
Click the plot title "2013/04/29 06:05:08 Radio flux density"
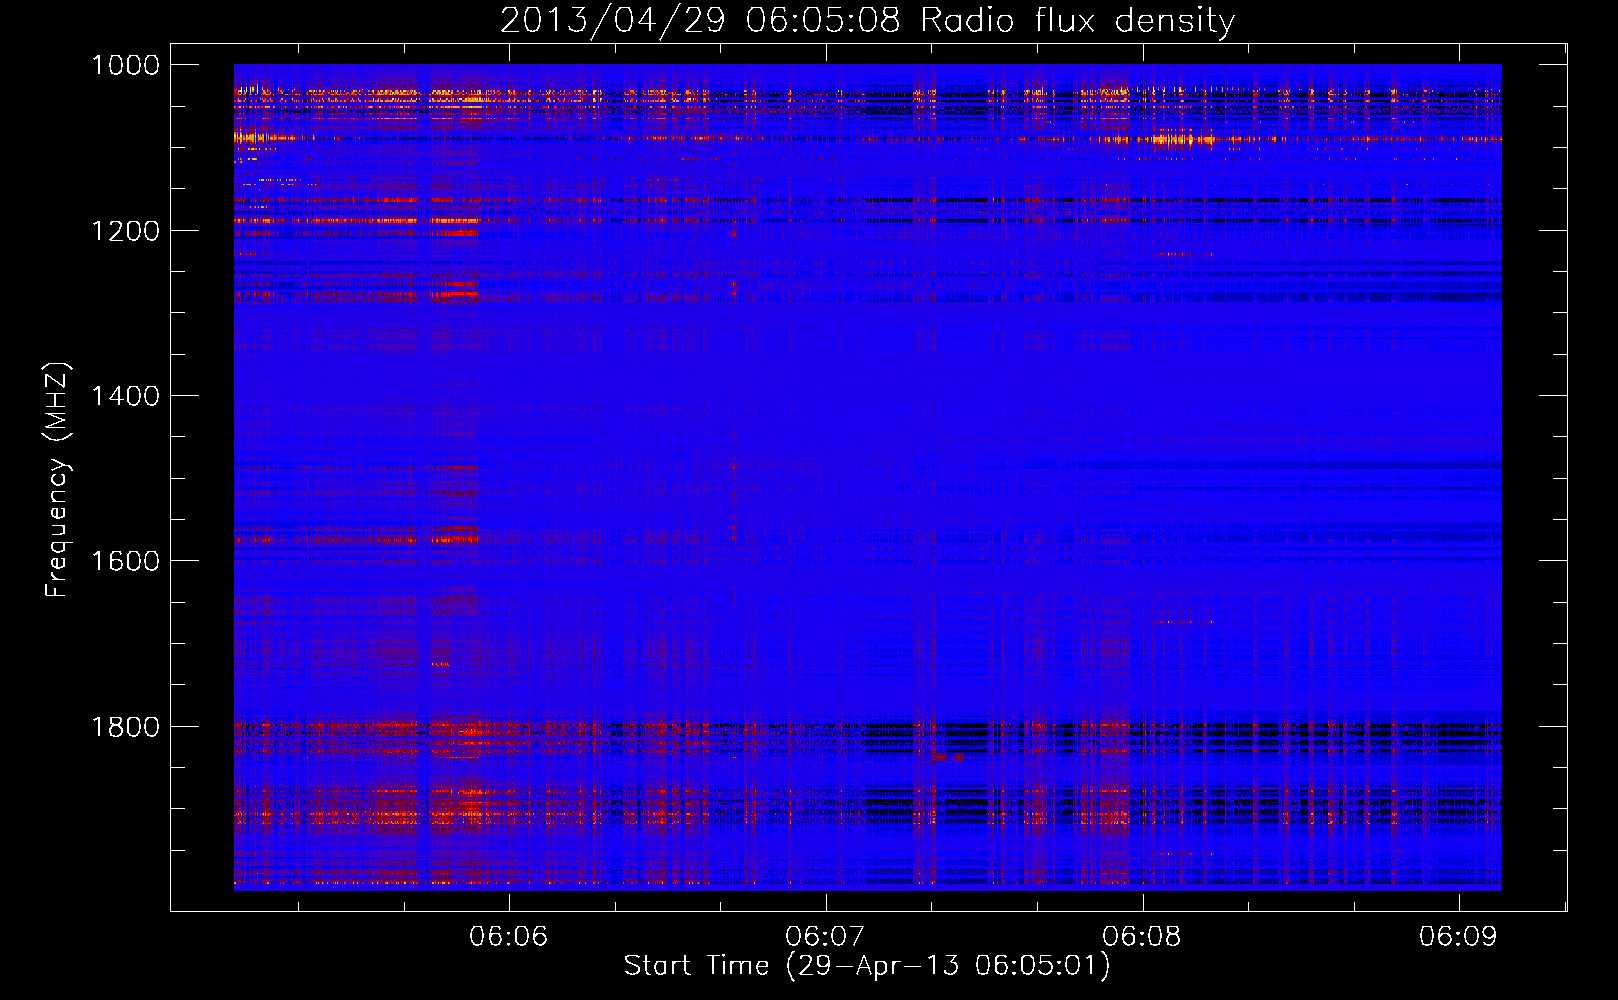click(x=867, y=21)
